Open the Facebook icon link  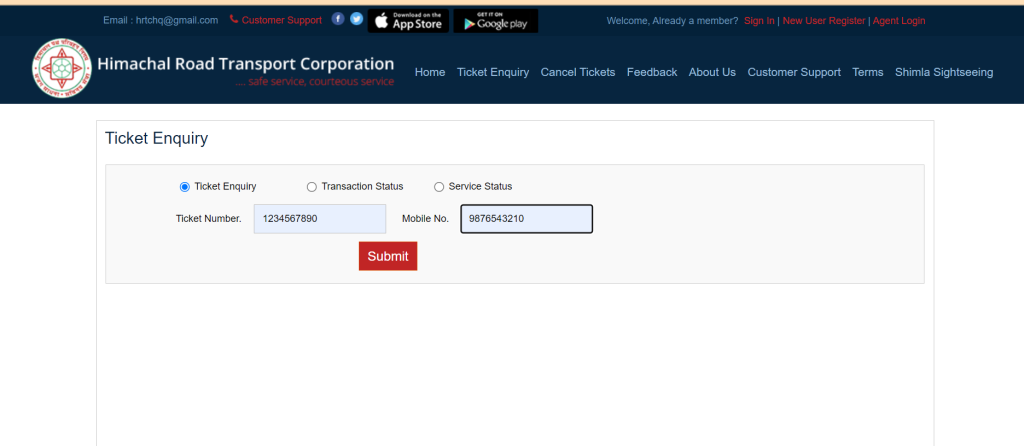tap(338, 19)
